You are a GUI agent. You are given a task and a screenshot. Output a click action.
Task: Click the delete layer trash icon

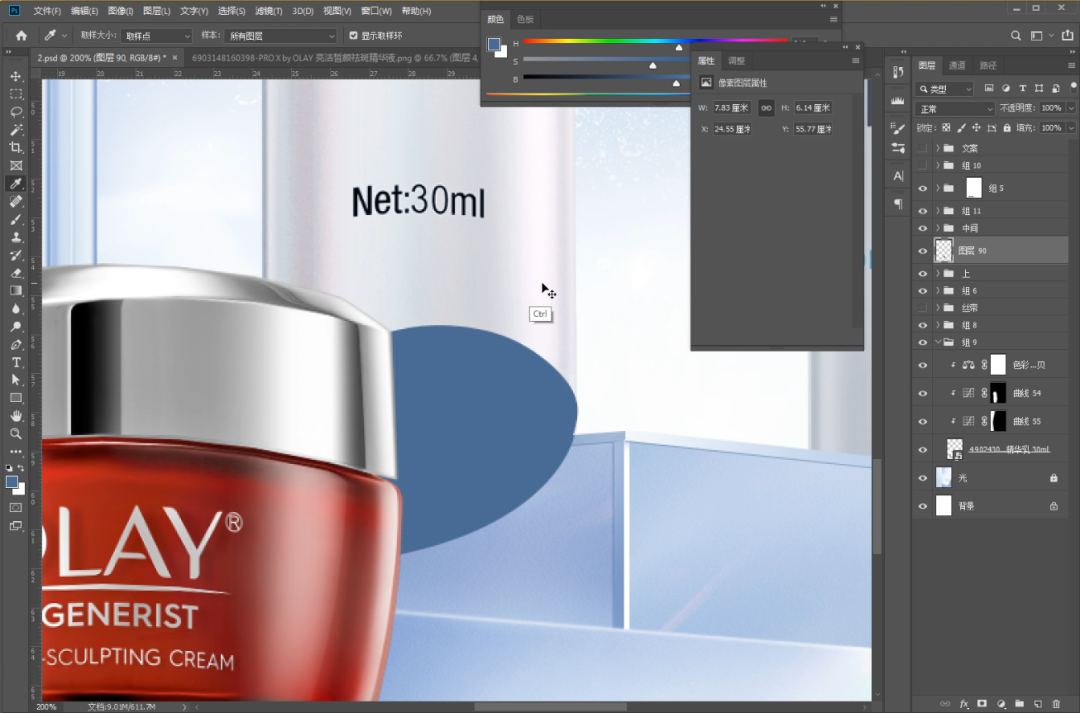coord(1057,704)
